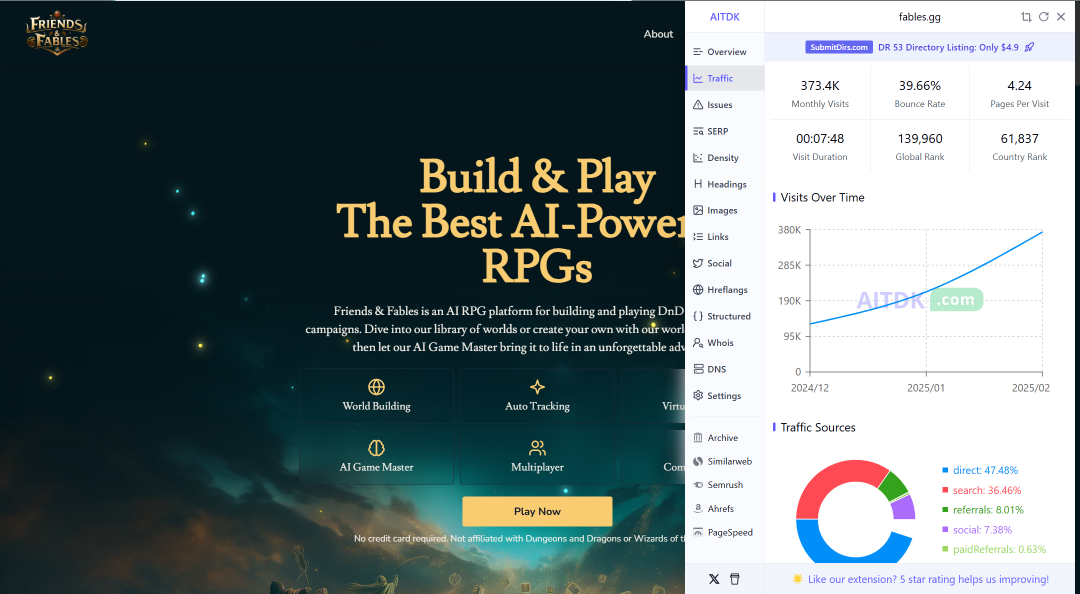This screenshot has height=594, width=1080.
Task: Click DR 53 Directory Listing link
Action: click(x=948, y=47)
